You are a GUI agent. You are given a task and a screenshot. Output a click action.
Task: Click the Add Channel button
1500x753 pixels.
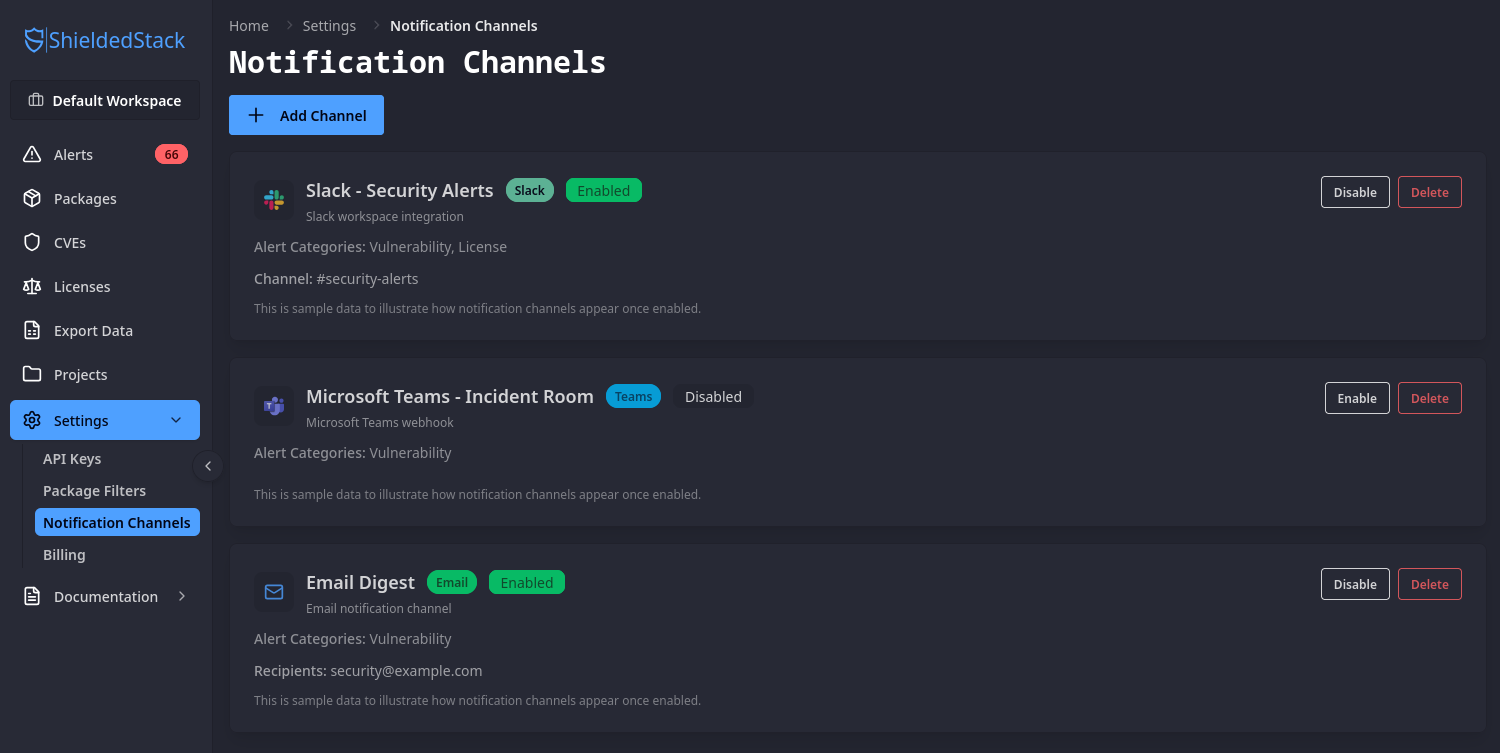click(x=306, y=114)
